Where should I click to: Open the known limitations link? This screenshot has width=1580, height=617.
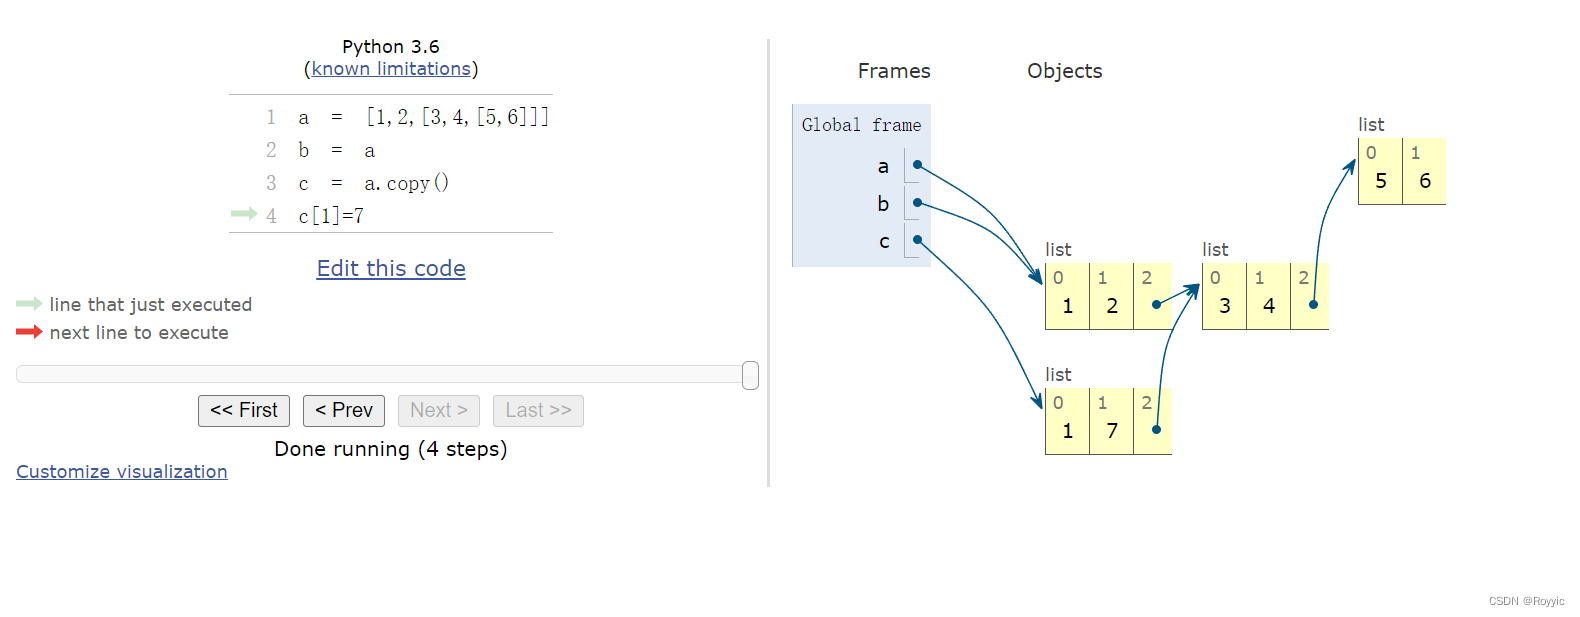click(x=391, y=69)
